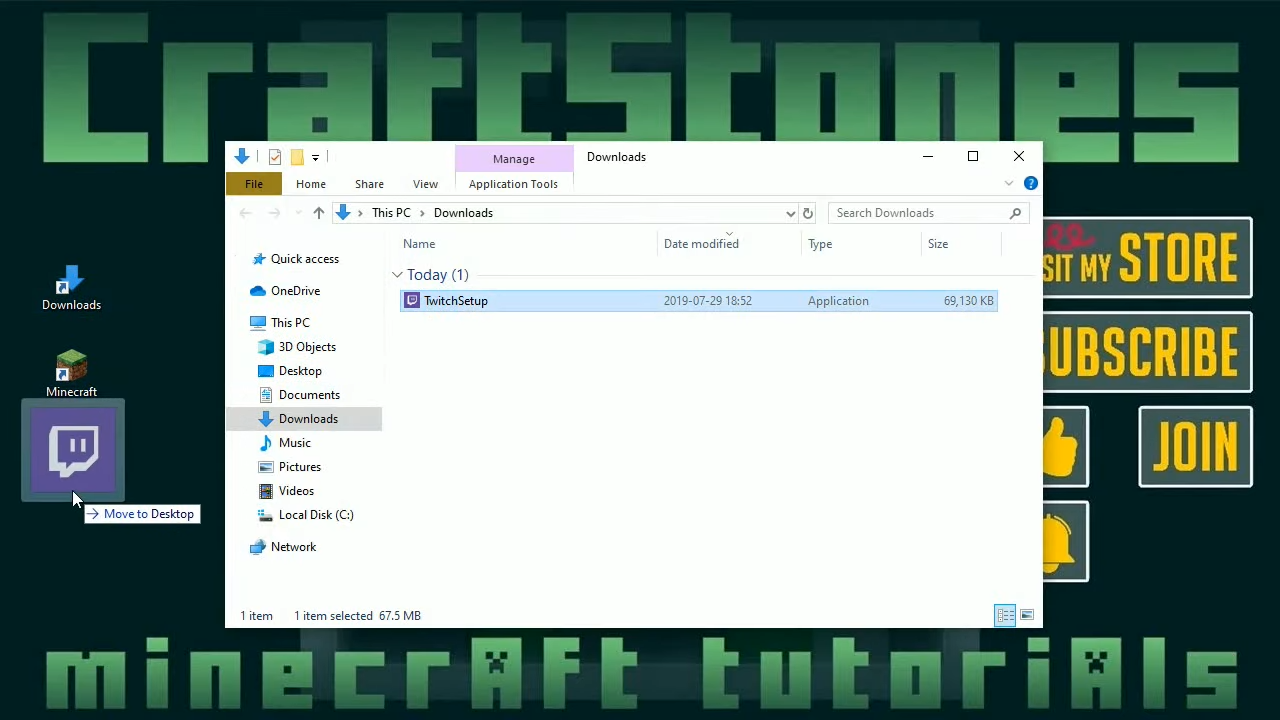Open Music in the navigation pane

[294, 443]
